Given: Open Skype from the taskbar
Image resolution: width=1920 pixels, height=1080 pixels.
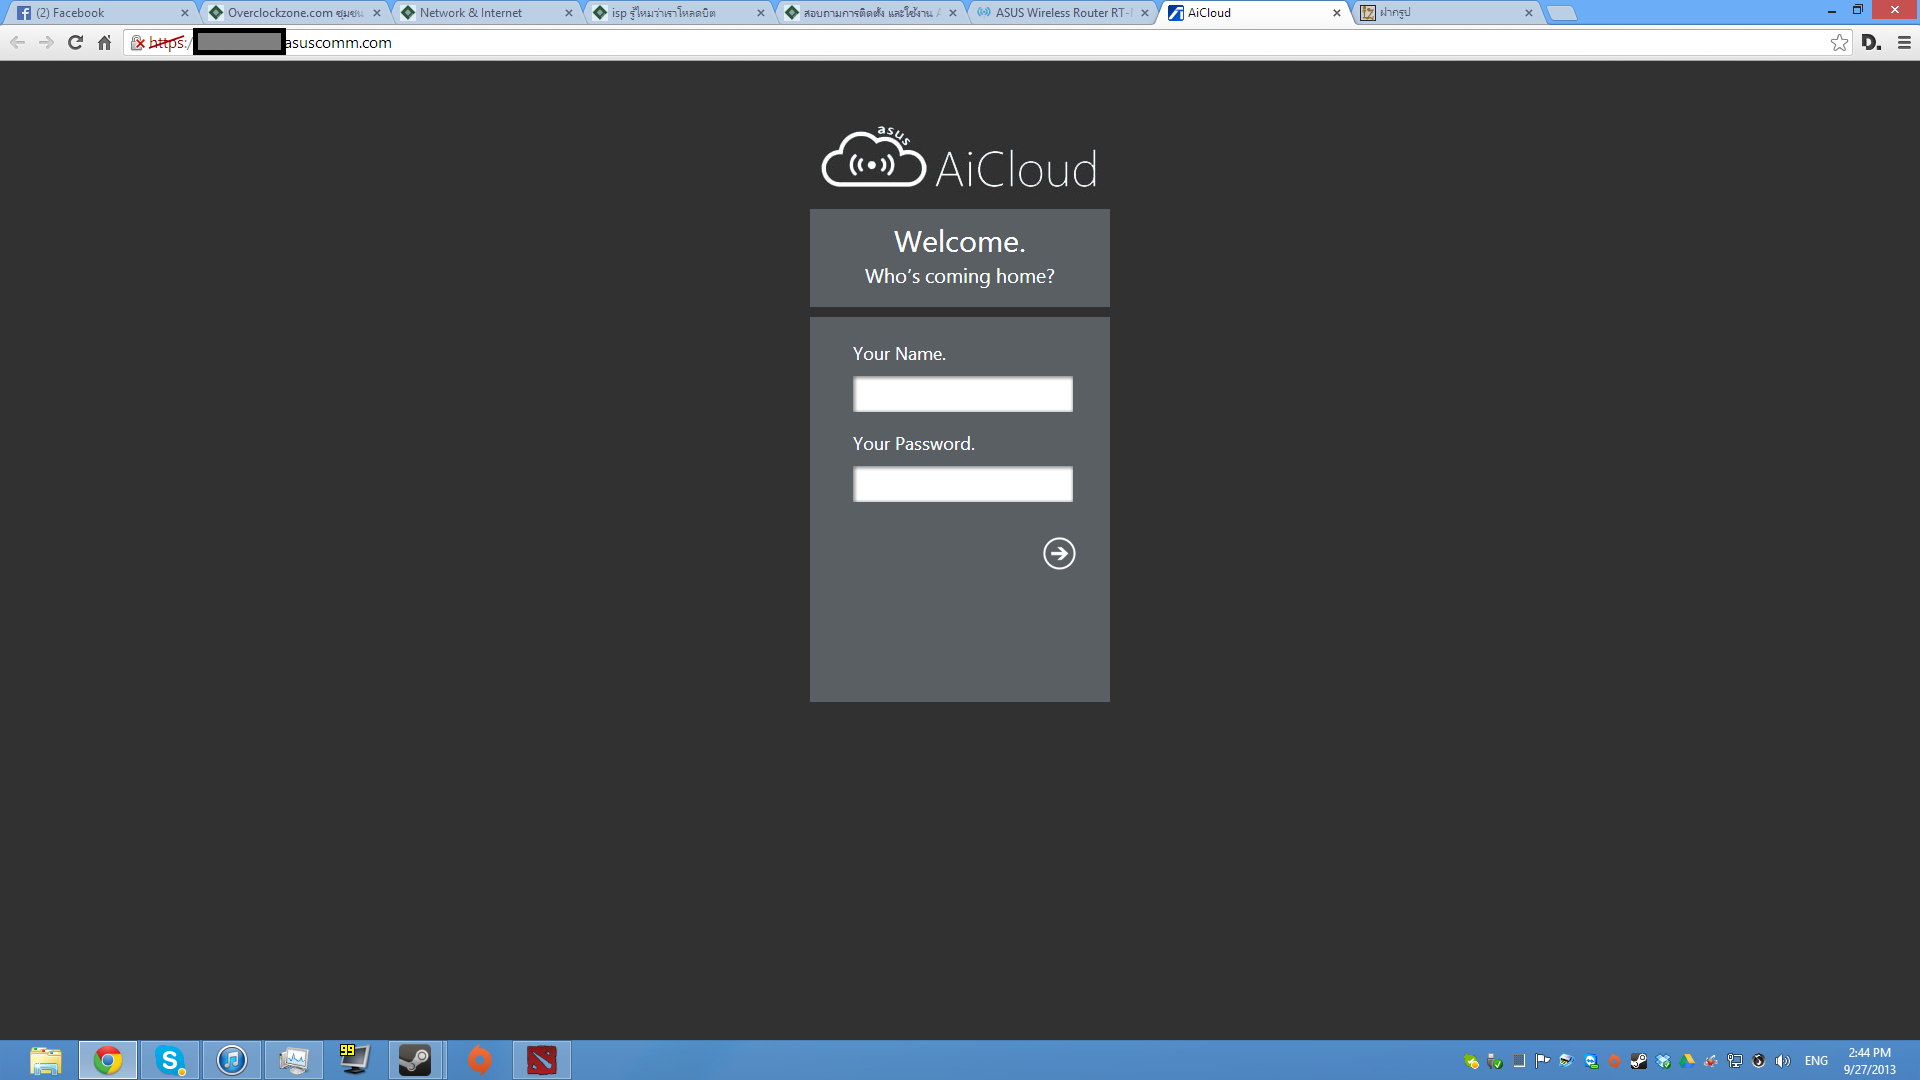Looking at the screenshot, I should [x=170, y=1060].
